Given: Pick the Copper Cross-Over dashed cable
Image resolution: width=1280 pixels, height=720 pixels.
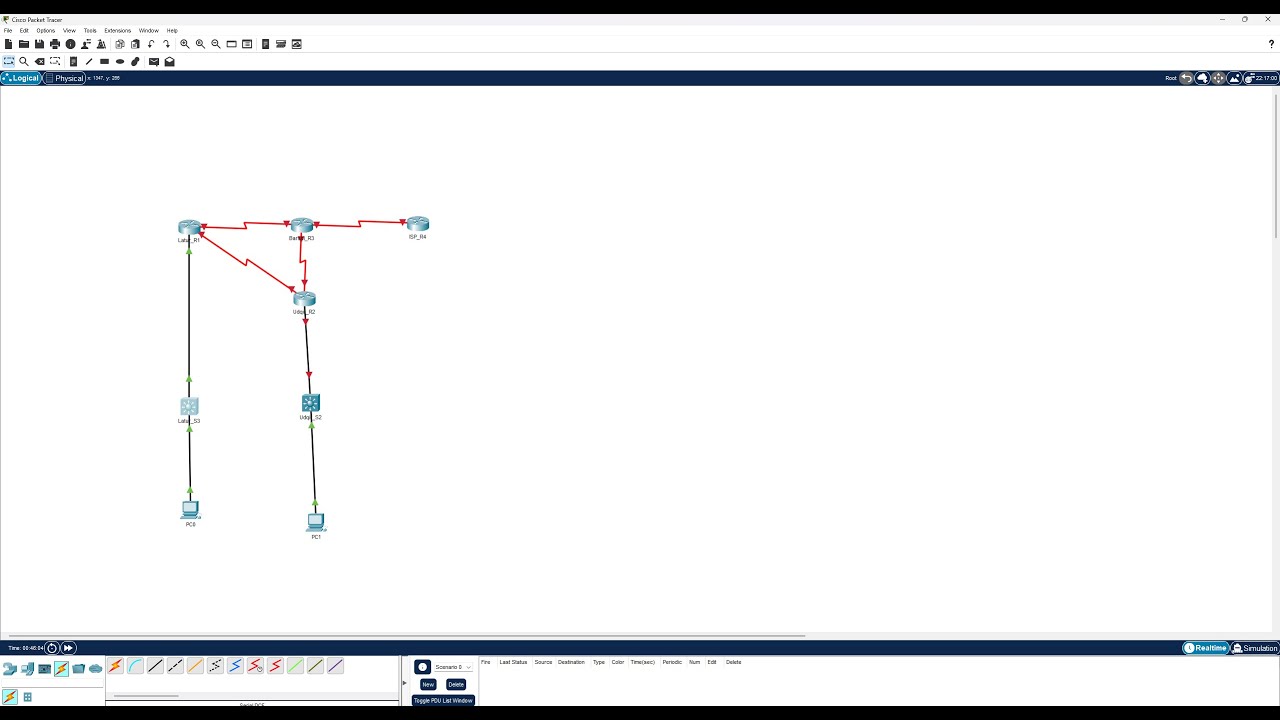Looking at the screenshot, I should click(x=175, y=666).
